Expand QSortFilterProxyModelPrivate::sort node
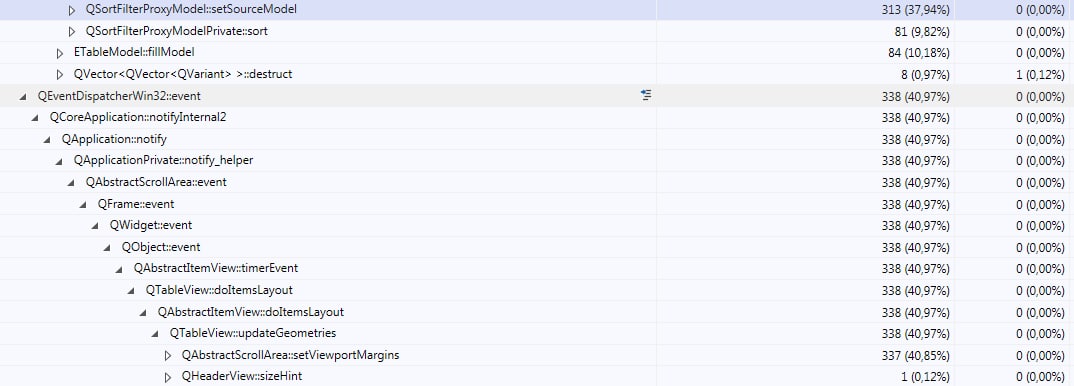Screen dimensions: 1074x386 click(x=72, y=31)
